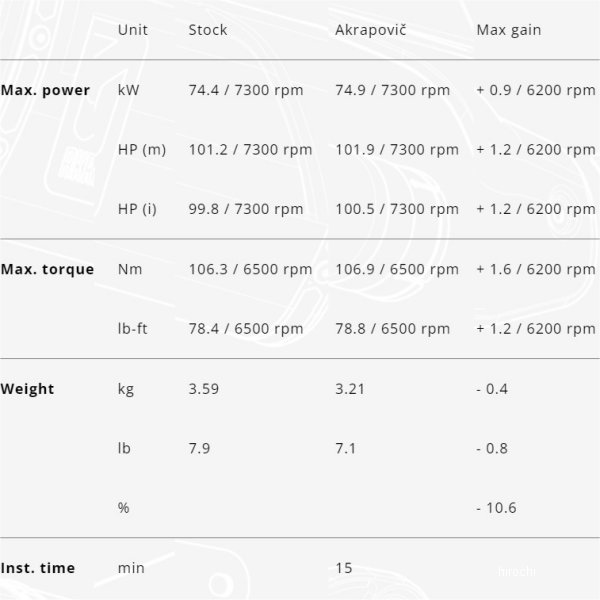Select the Max. power row label
Viewport: 600px width, 600px height.
coord(45,90)
